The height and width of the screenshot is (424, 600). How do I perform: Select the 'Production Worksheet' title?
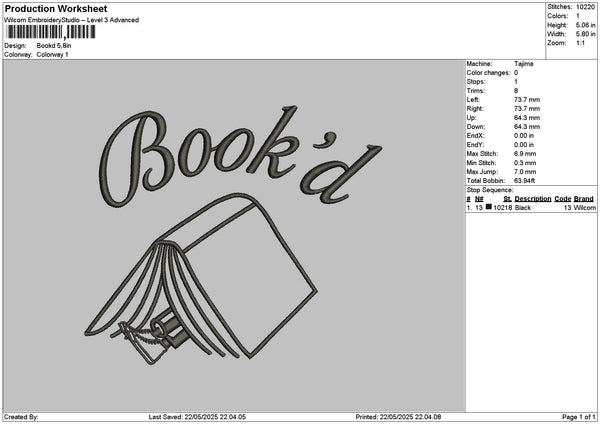[x=56, y=8]
